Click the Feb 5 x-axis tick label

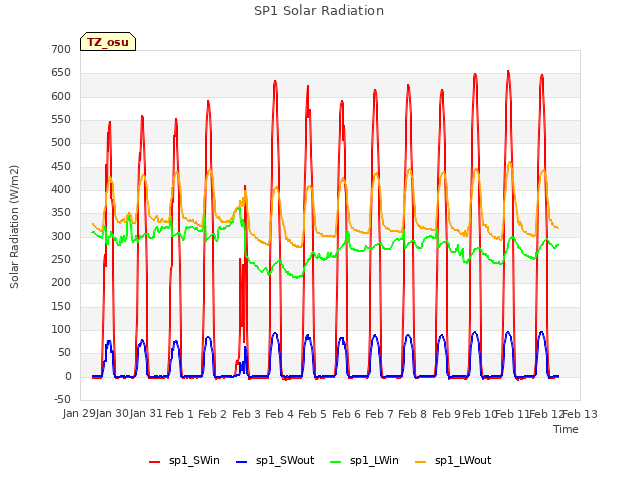tap(312, 414)
